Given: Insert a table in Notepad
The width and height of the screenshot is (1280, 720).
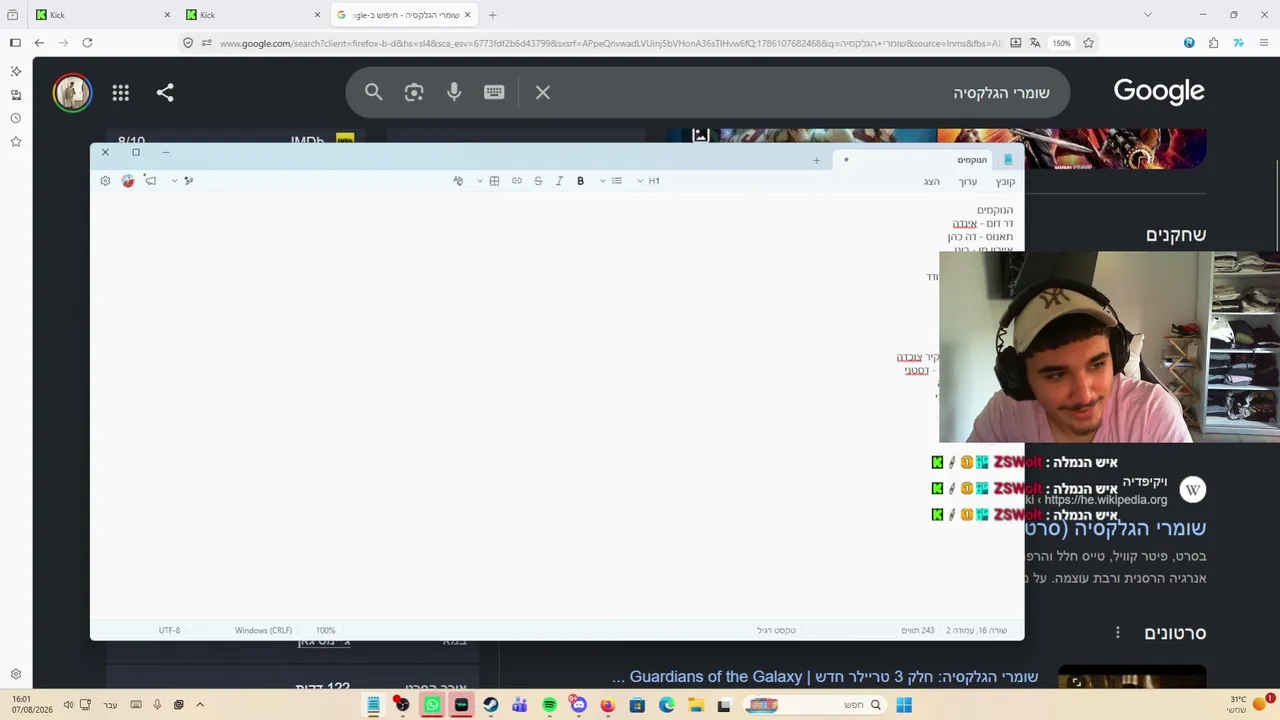Looking at the screenshot, I should pos(494,181).
